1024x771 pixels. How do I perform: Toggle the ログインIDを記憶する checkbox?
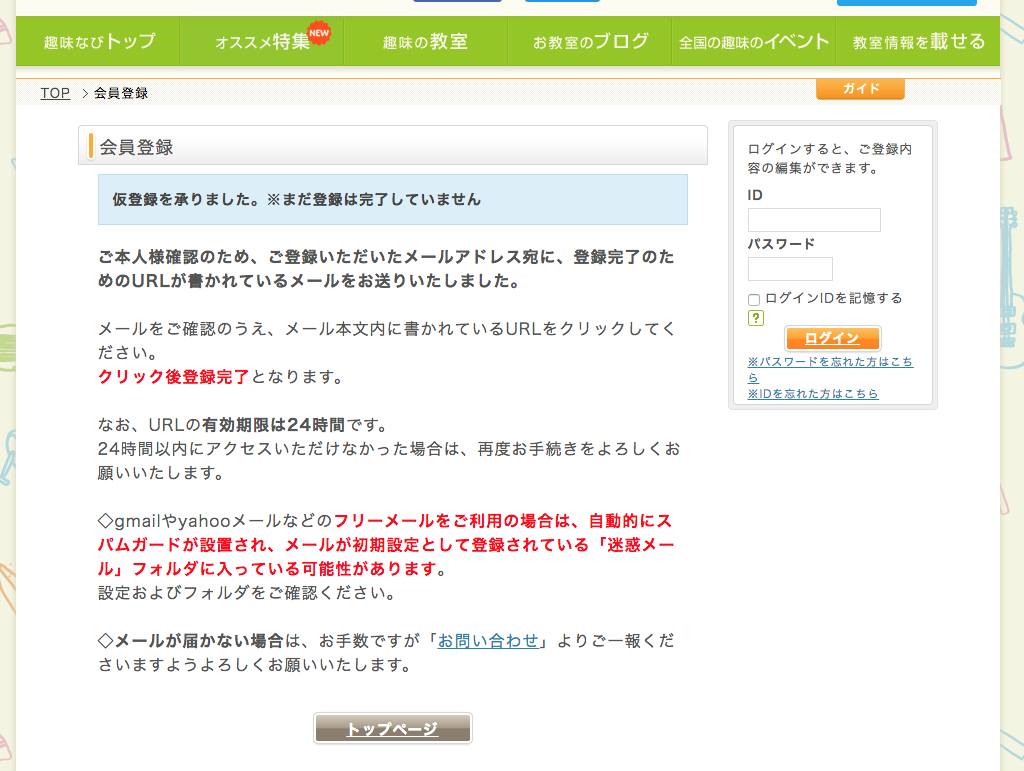pos(754,299)
